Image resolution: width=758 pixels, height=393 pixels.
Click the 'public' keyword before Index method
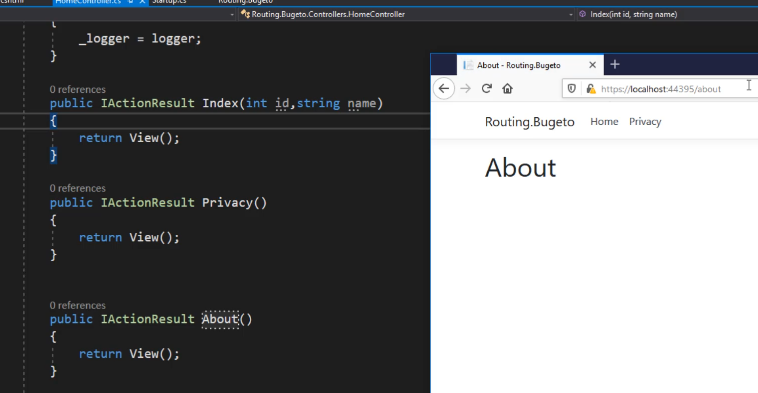[x=71, y=103]
